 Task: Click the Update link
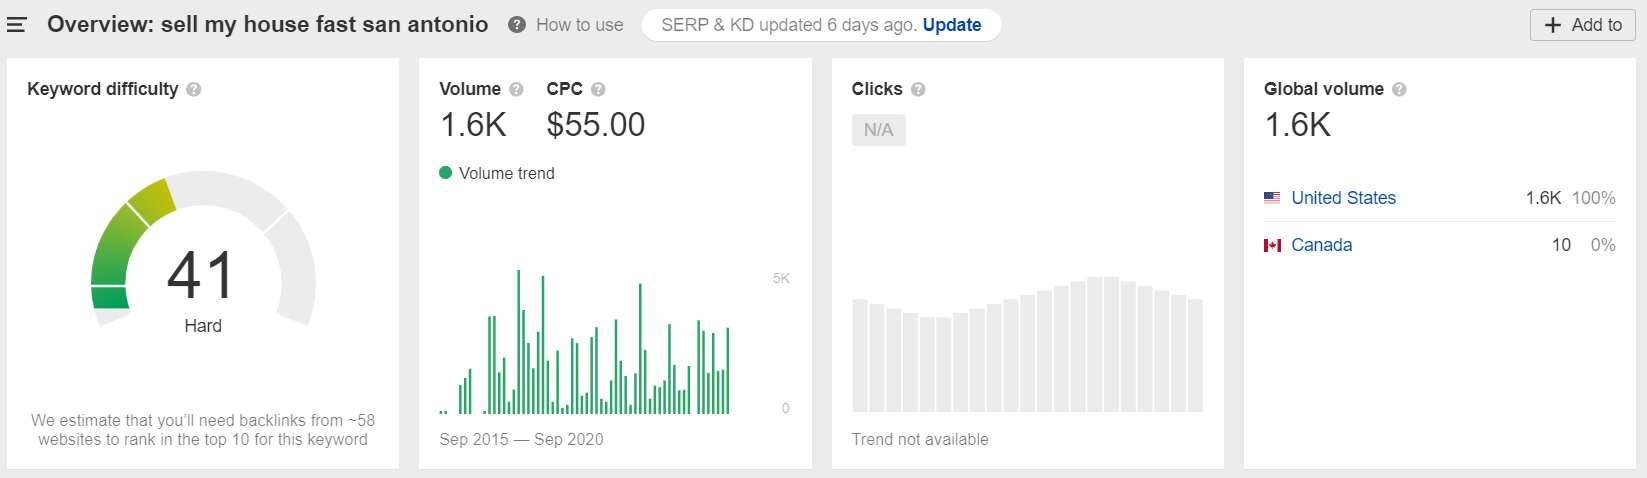coord(951,25)
